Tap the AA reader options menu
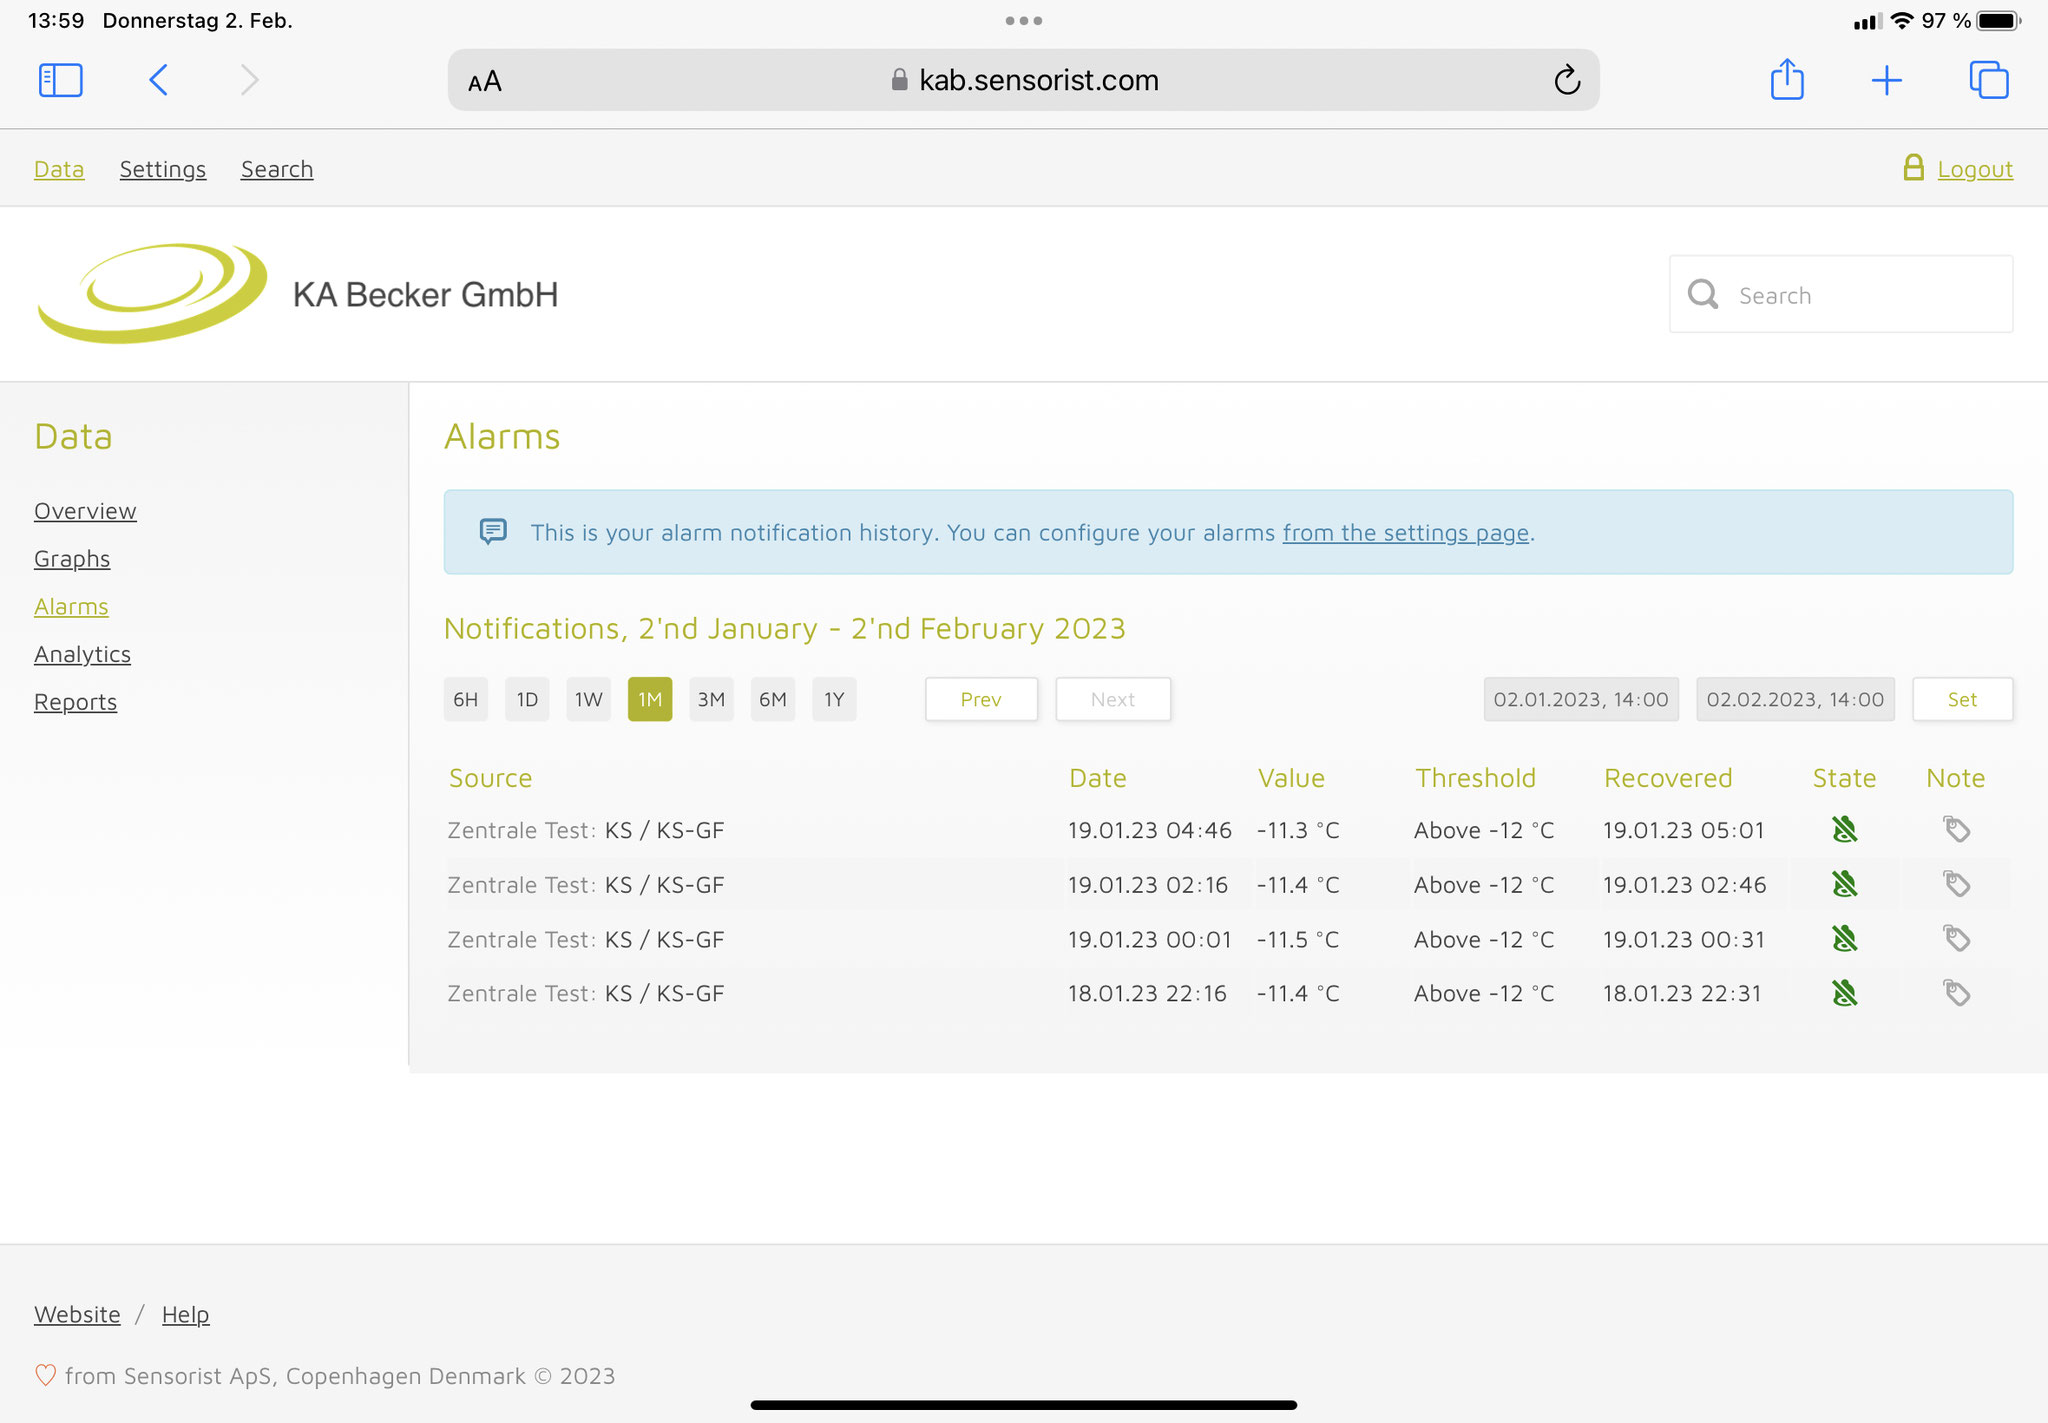Viewport: 2048px width, 1423px height. [485, 81]
